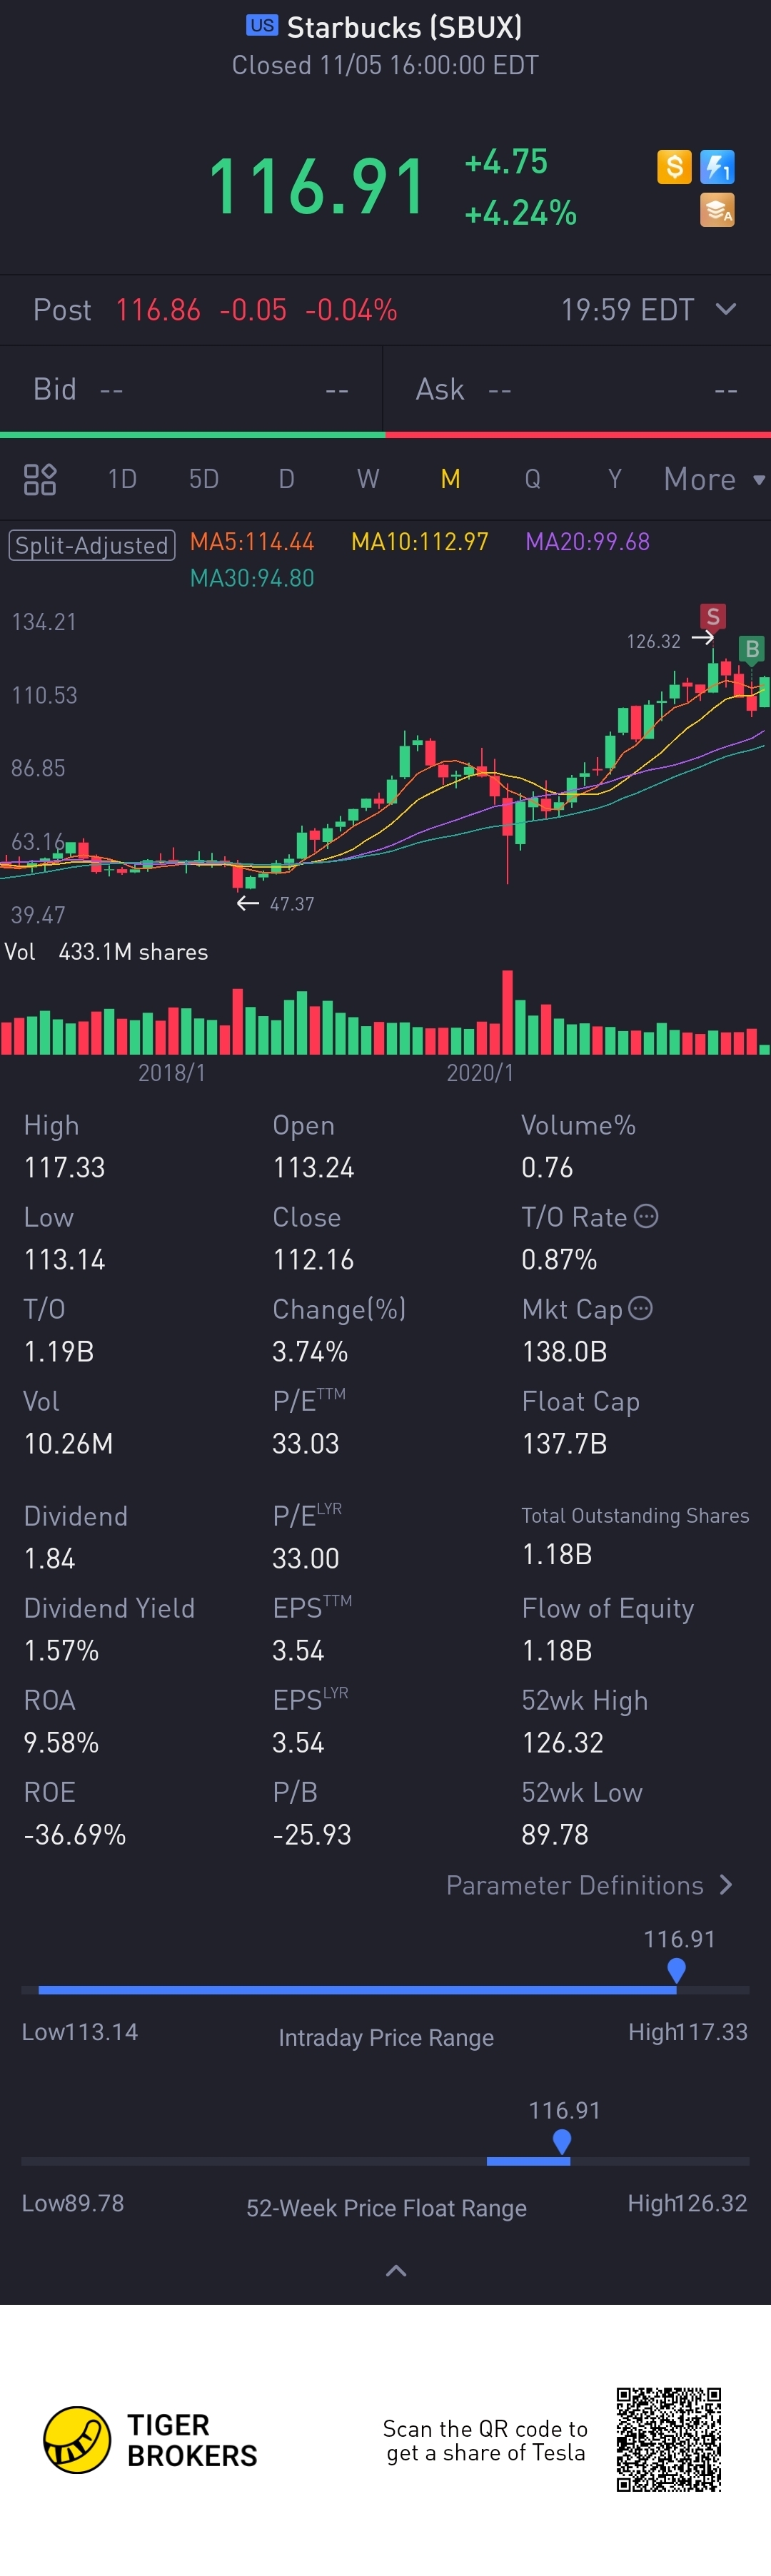771x2576 pixels.
Task: Tap the yellow dollar sign icon
Action: tap(674, 166)
